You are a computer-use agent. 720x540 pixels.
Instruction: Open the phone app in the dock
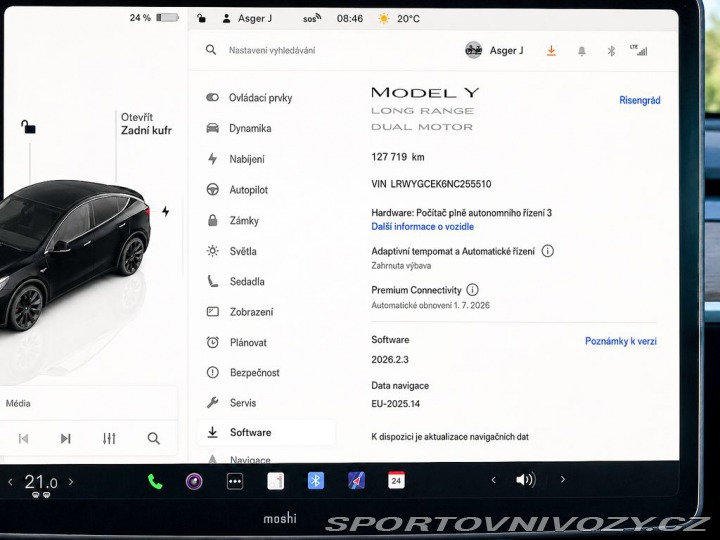[x=155, y=481]
